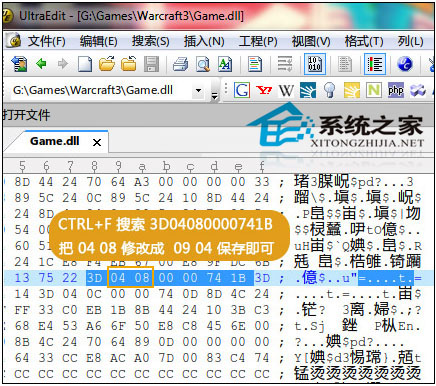
Task: Click the document icon left of 文件 menu
Action: [x=14, y=41]
